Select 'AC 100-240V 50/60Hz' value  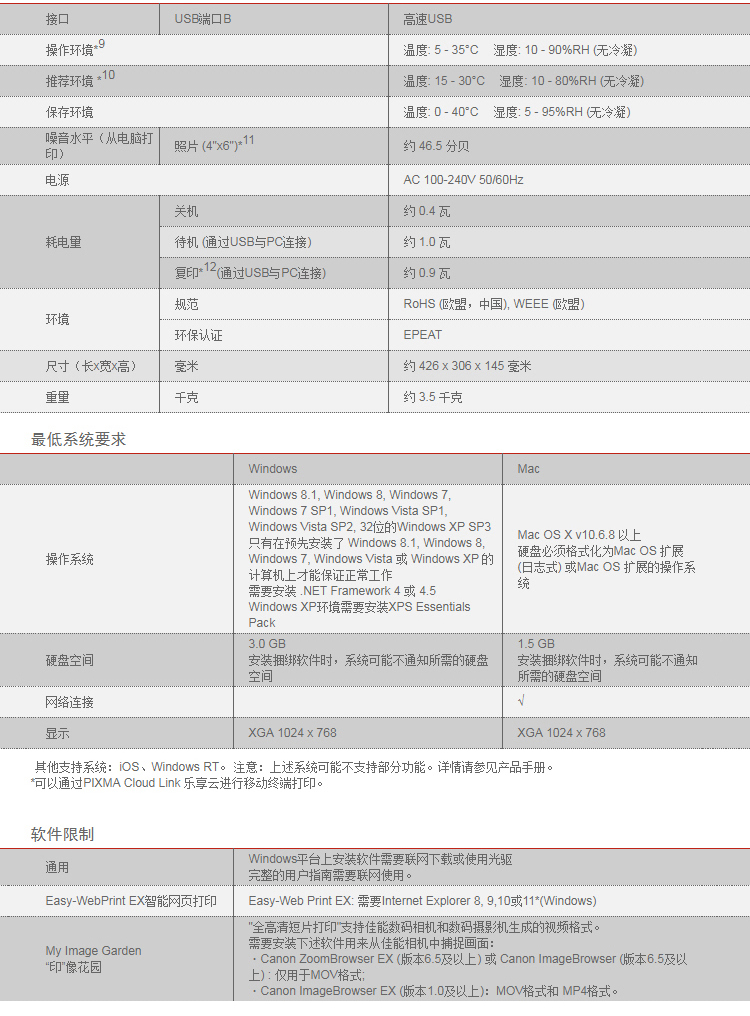pyautogui.click(x=463, y=180)
